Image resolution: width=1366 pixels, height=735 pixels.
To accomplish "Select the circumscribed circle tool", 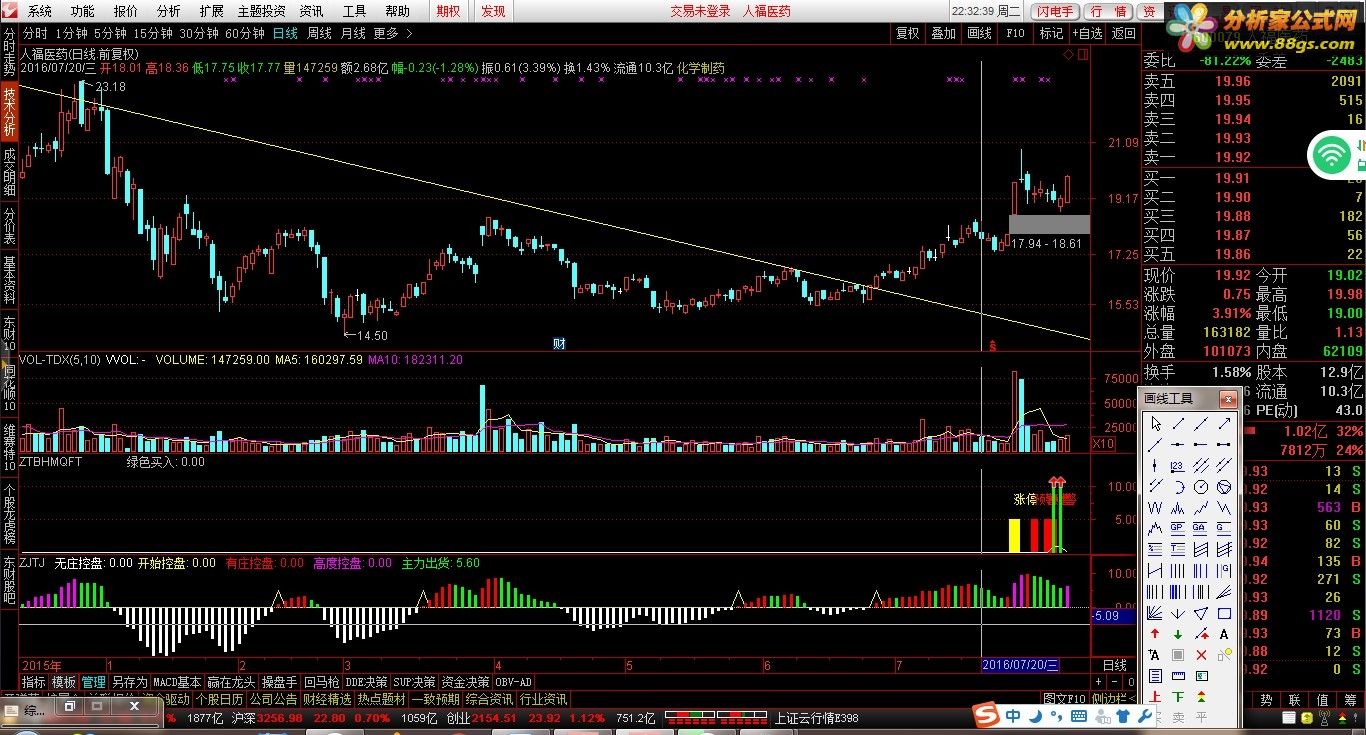I will coord(1224,486).
